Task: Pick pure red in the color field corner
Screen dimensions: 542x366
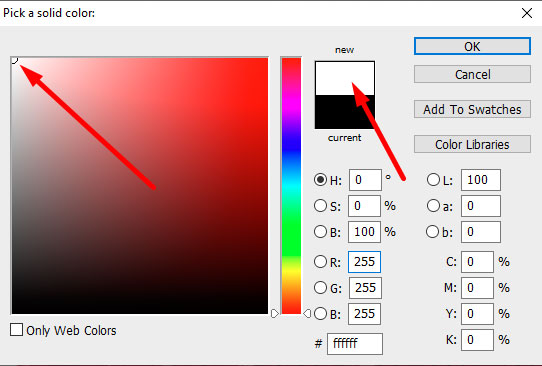Action: tap(266, 59)
